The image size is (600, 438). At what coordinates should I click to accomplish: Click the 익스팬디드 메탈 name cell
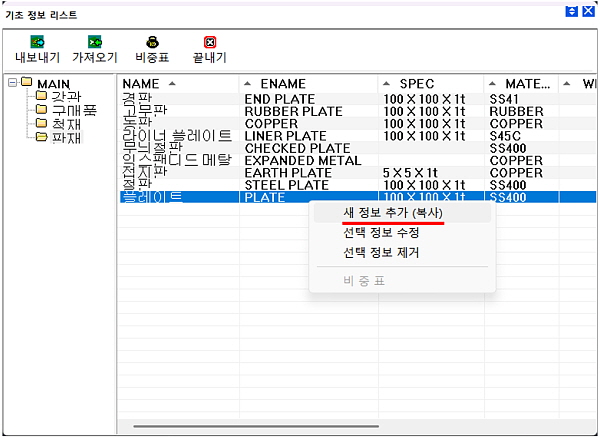tap(176, 160)
